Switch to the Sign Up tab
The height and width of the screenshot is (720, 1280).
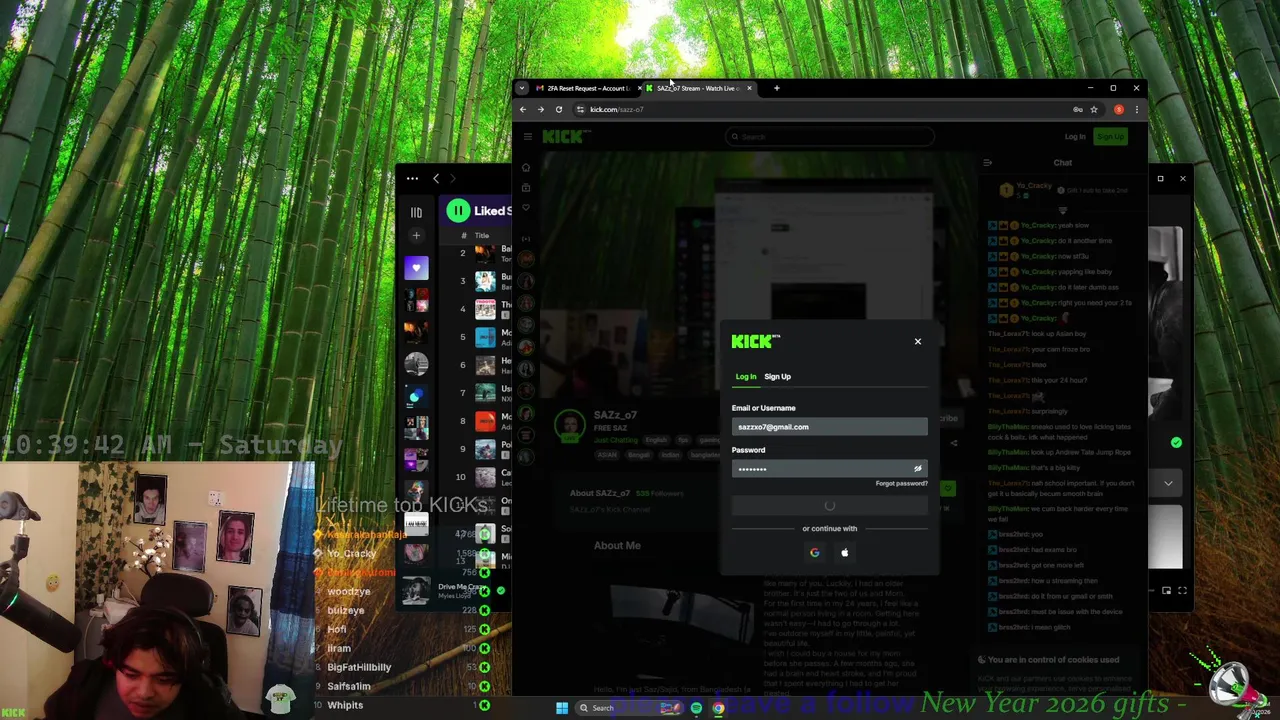click(x=777, y=377)
